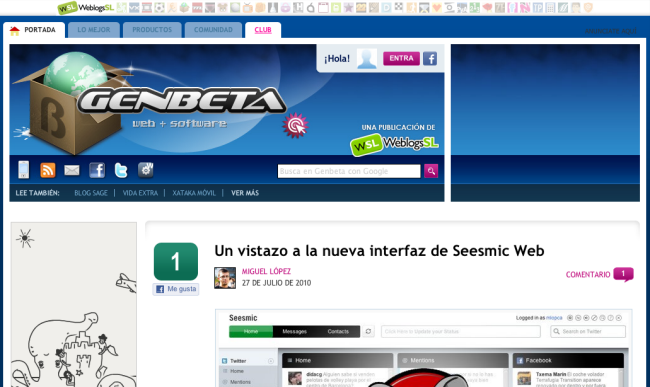Go to the Portada tab
Viewport: 650px width, 387px height.
pyautogui.click(x=33, y=30)
